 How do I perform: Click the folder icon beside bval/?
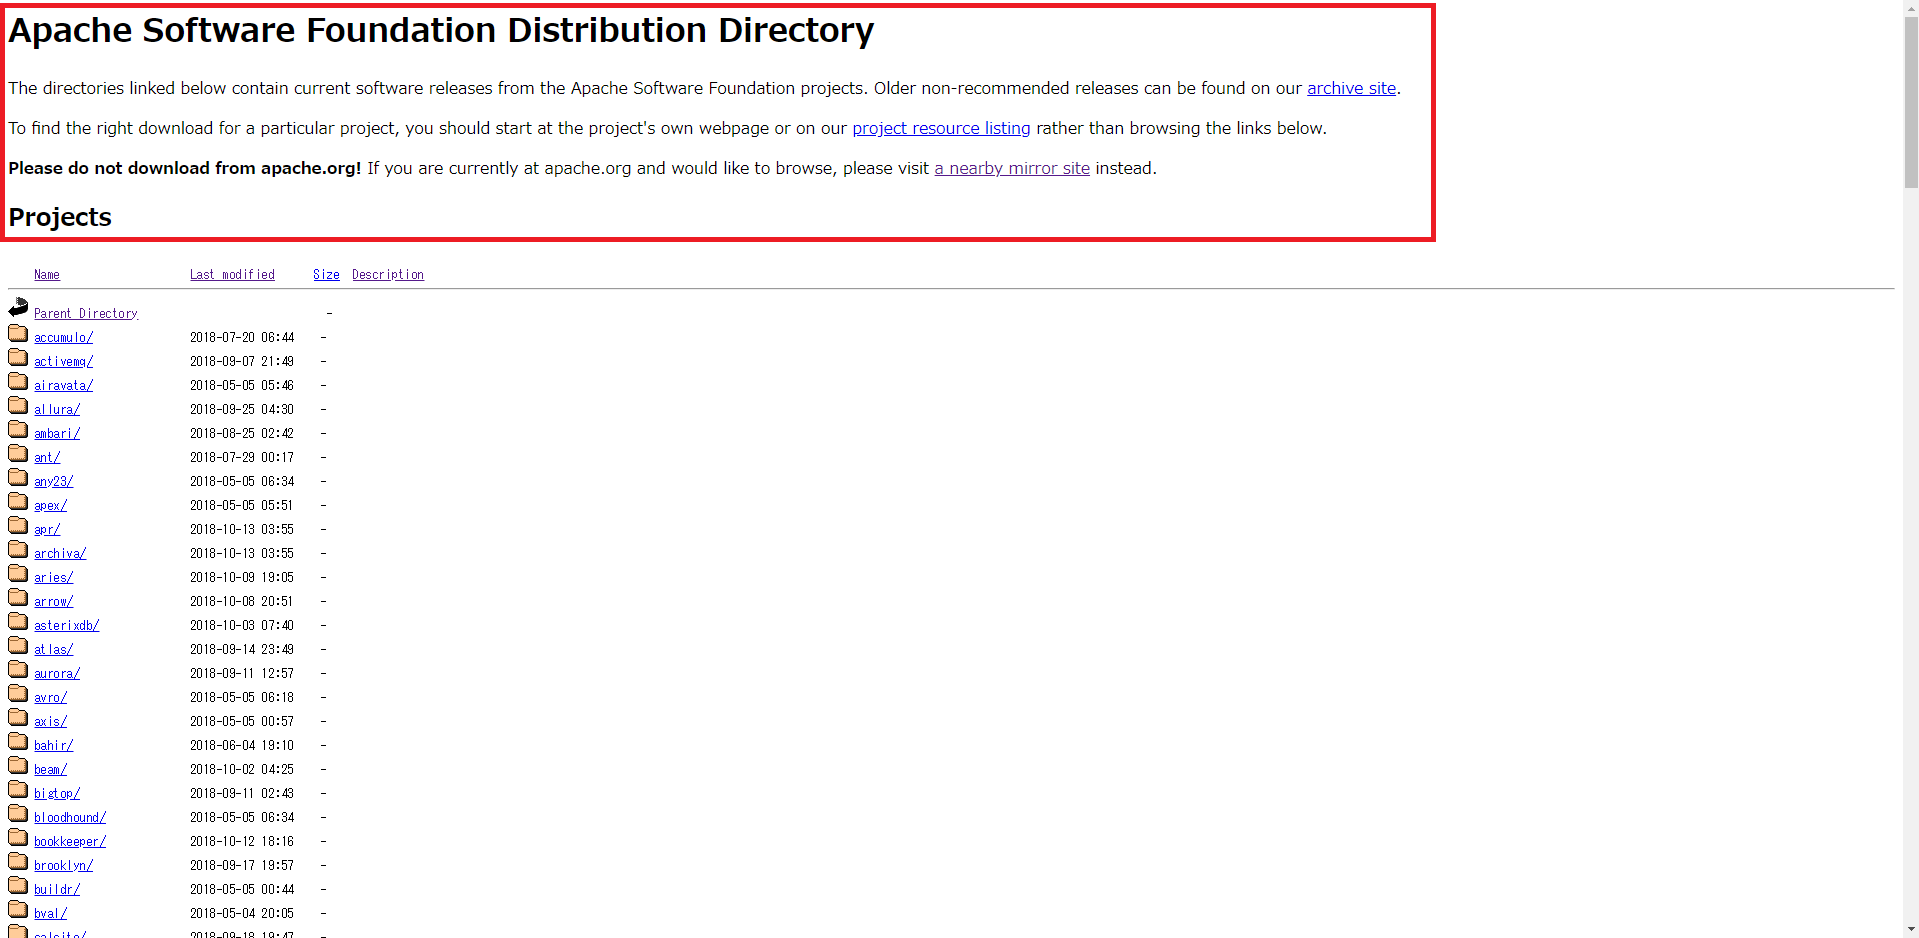(18, 909)
